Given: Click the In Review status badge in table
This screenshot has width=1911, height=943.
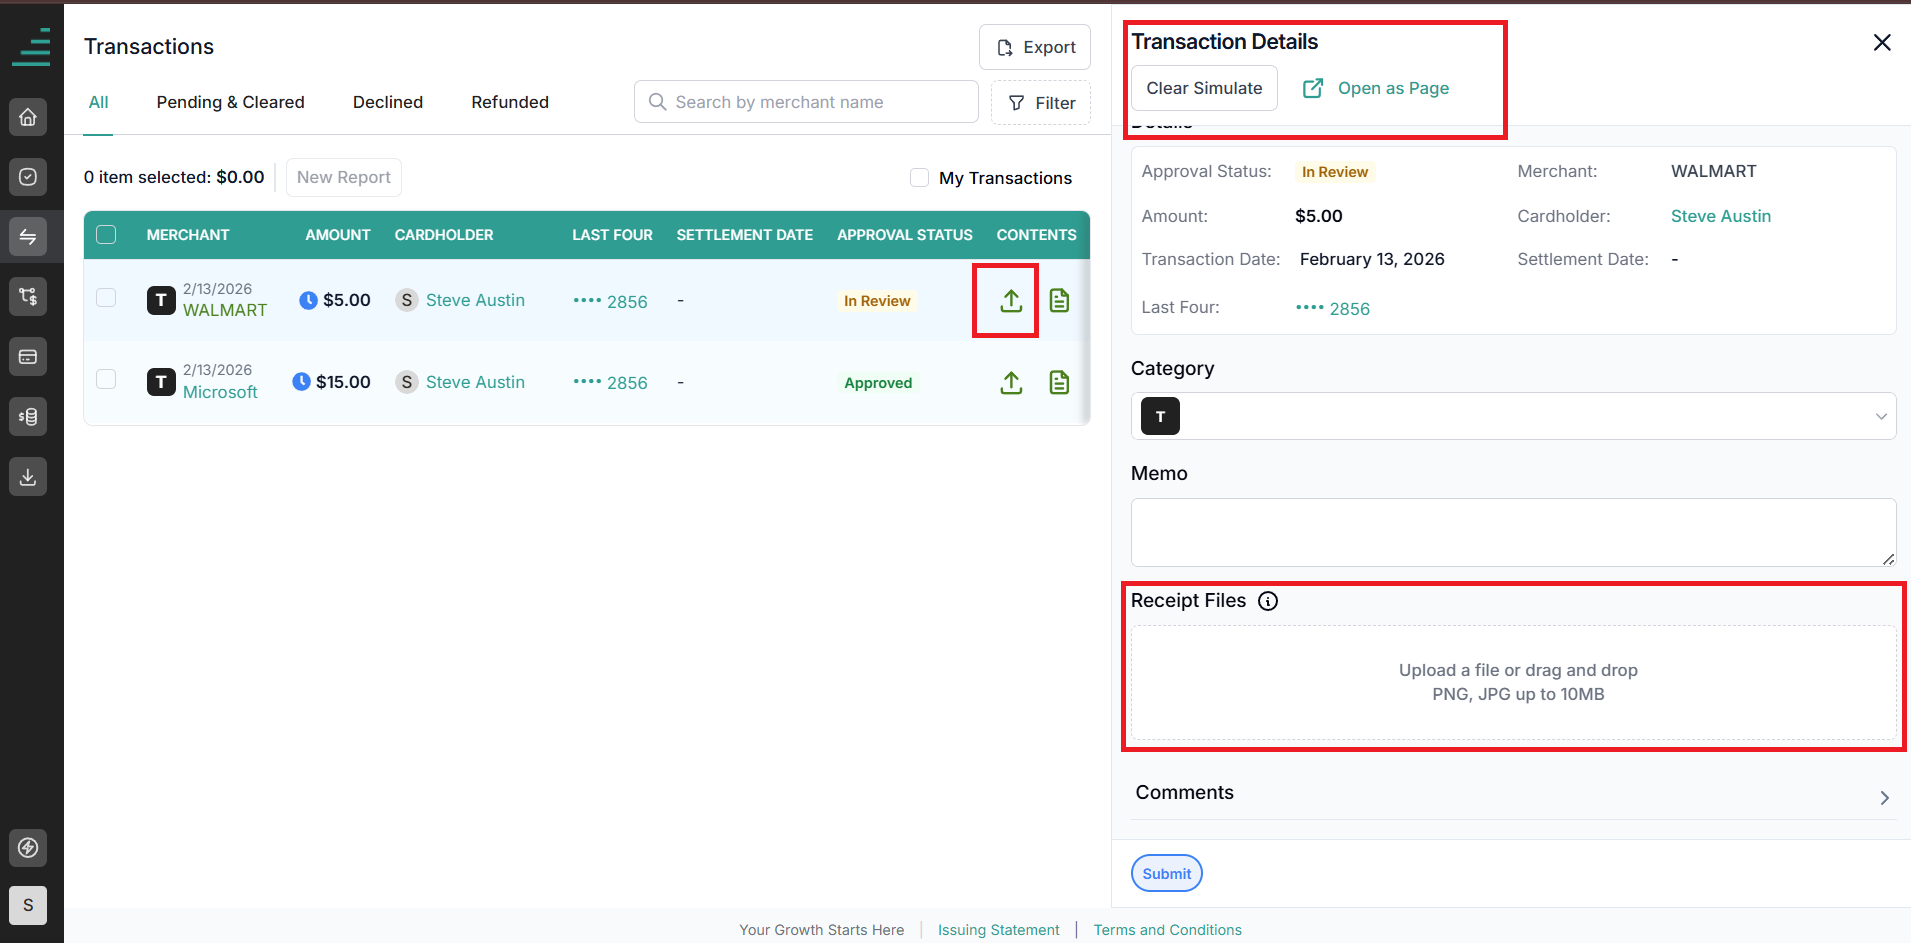Looking at the screenshot, I should pos(877,301).
